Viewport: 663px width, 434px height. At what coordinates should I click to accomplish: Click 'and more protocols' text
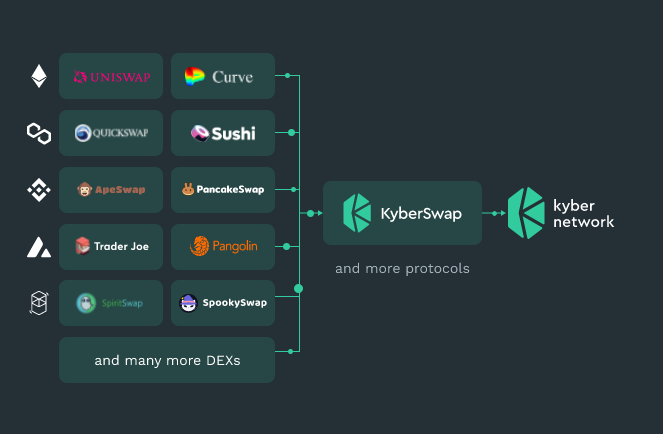click(x=402, y=269)
